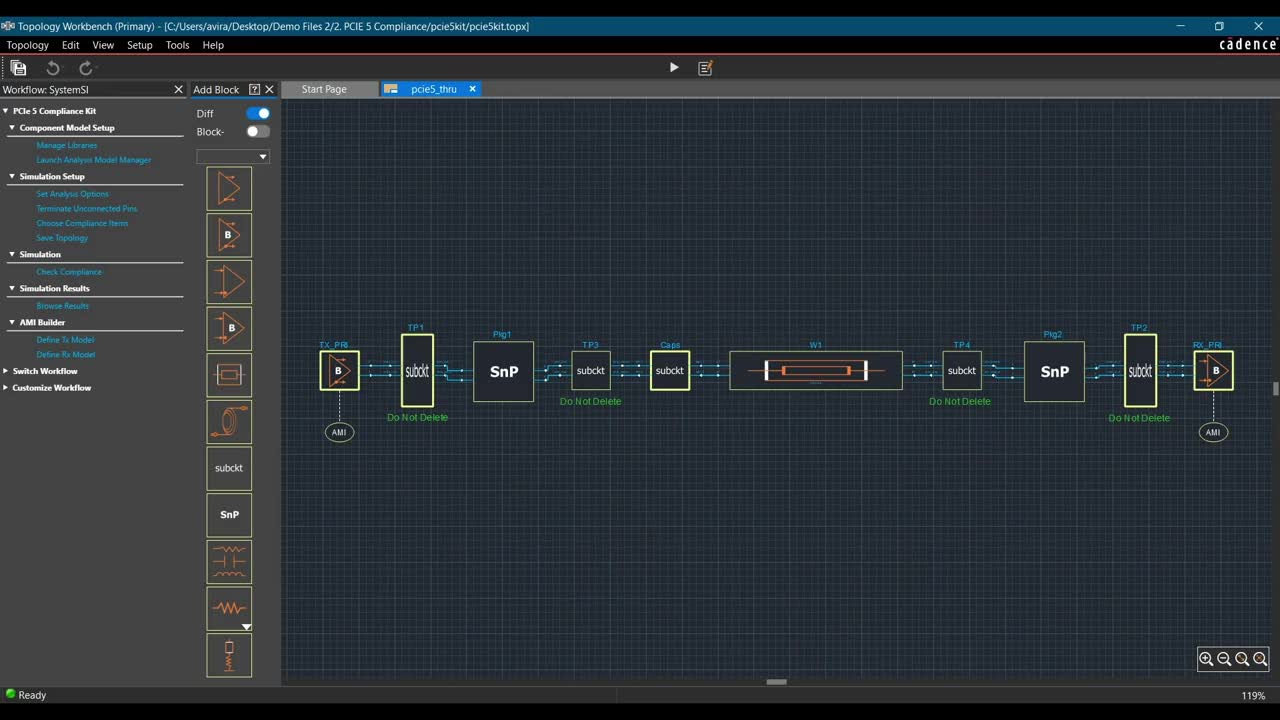Click the TP2 subckt block on canvas
Screen dimensions: 1280x720
(x=1140, y=370)
